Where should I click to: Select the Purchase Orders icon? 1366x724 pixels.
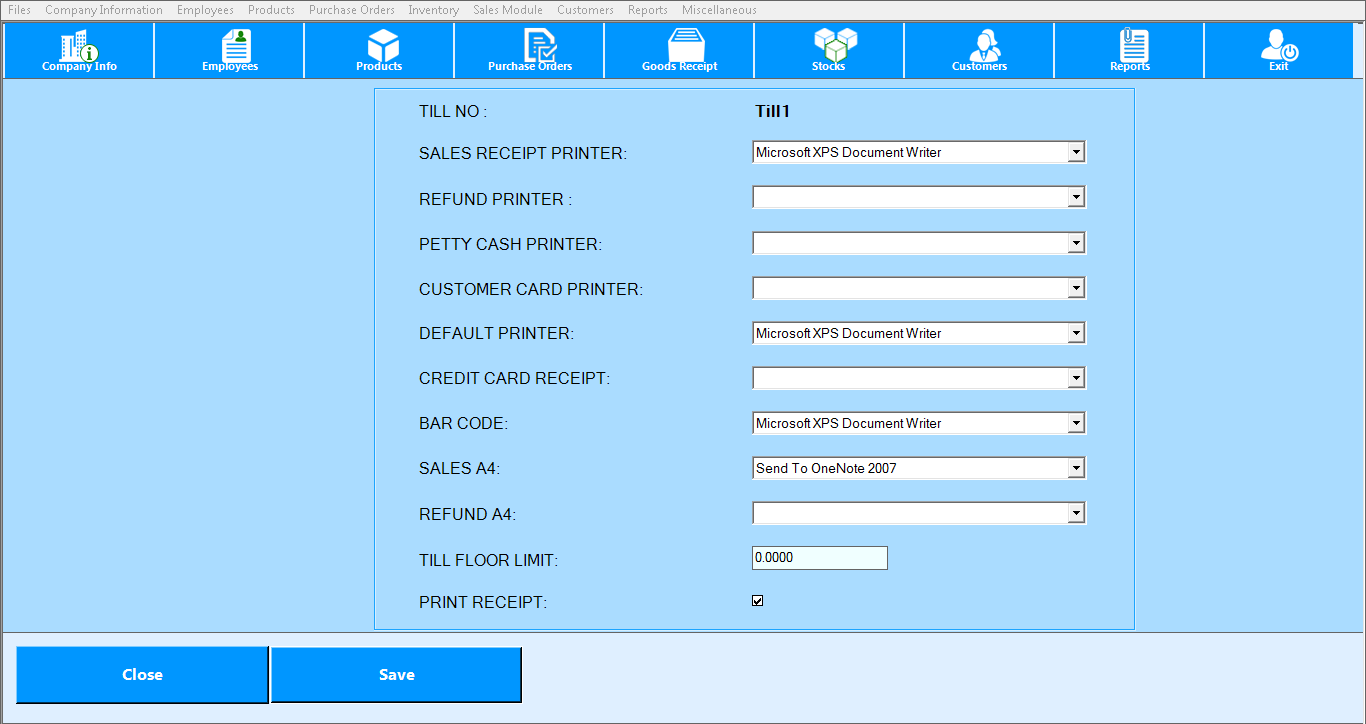point(530,50)
